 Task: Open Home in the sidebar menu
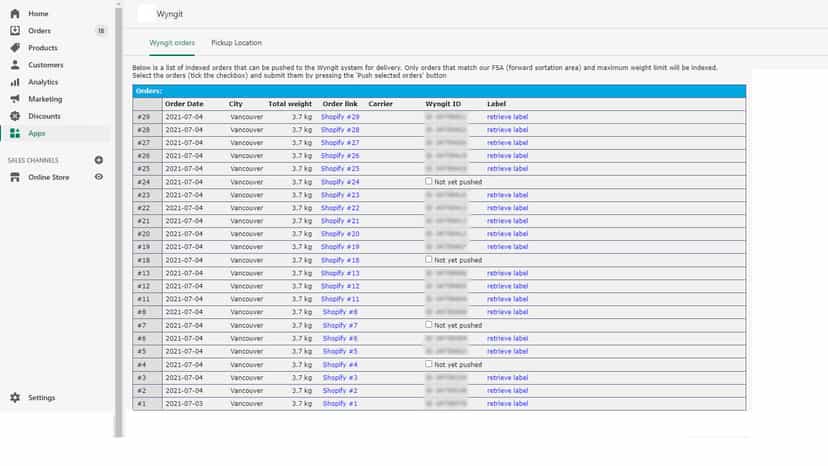click(x=38, y=14)
